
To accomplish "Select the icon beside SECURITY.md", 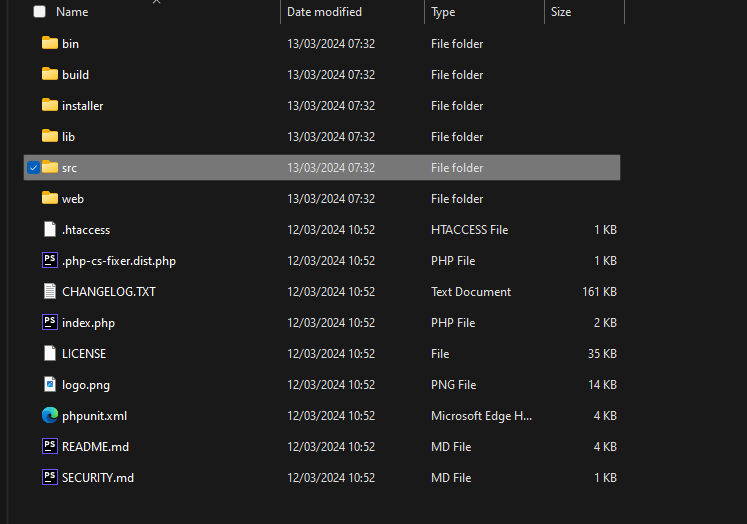I will 50,477.
